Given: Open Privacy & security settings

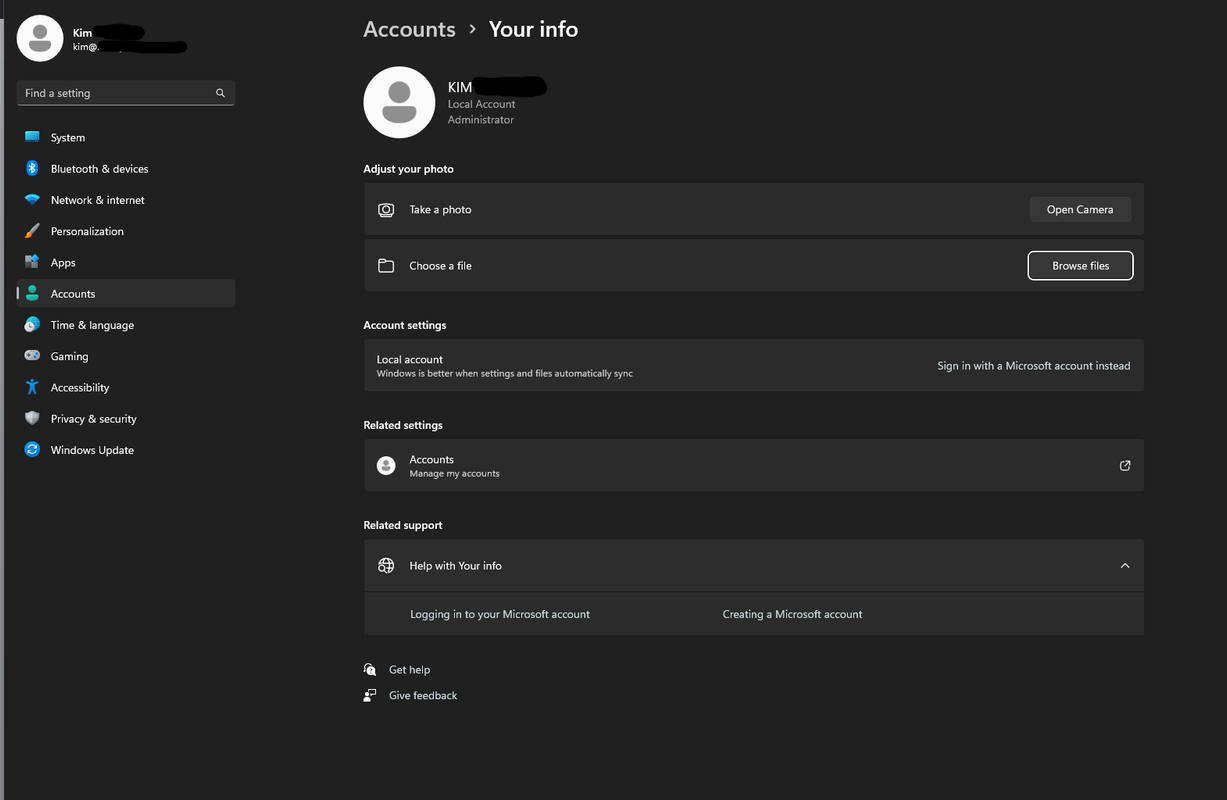Looking at the screenshot, I should (x=126, y=418).
